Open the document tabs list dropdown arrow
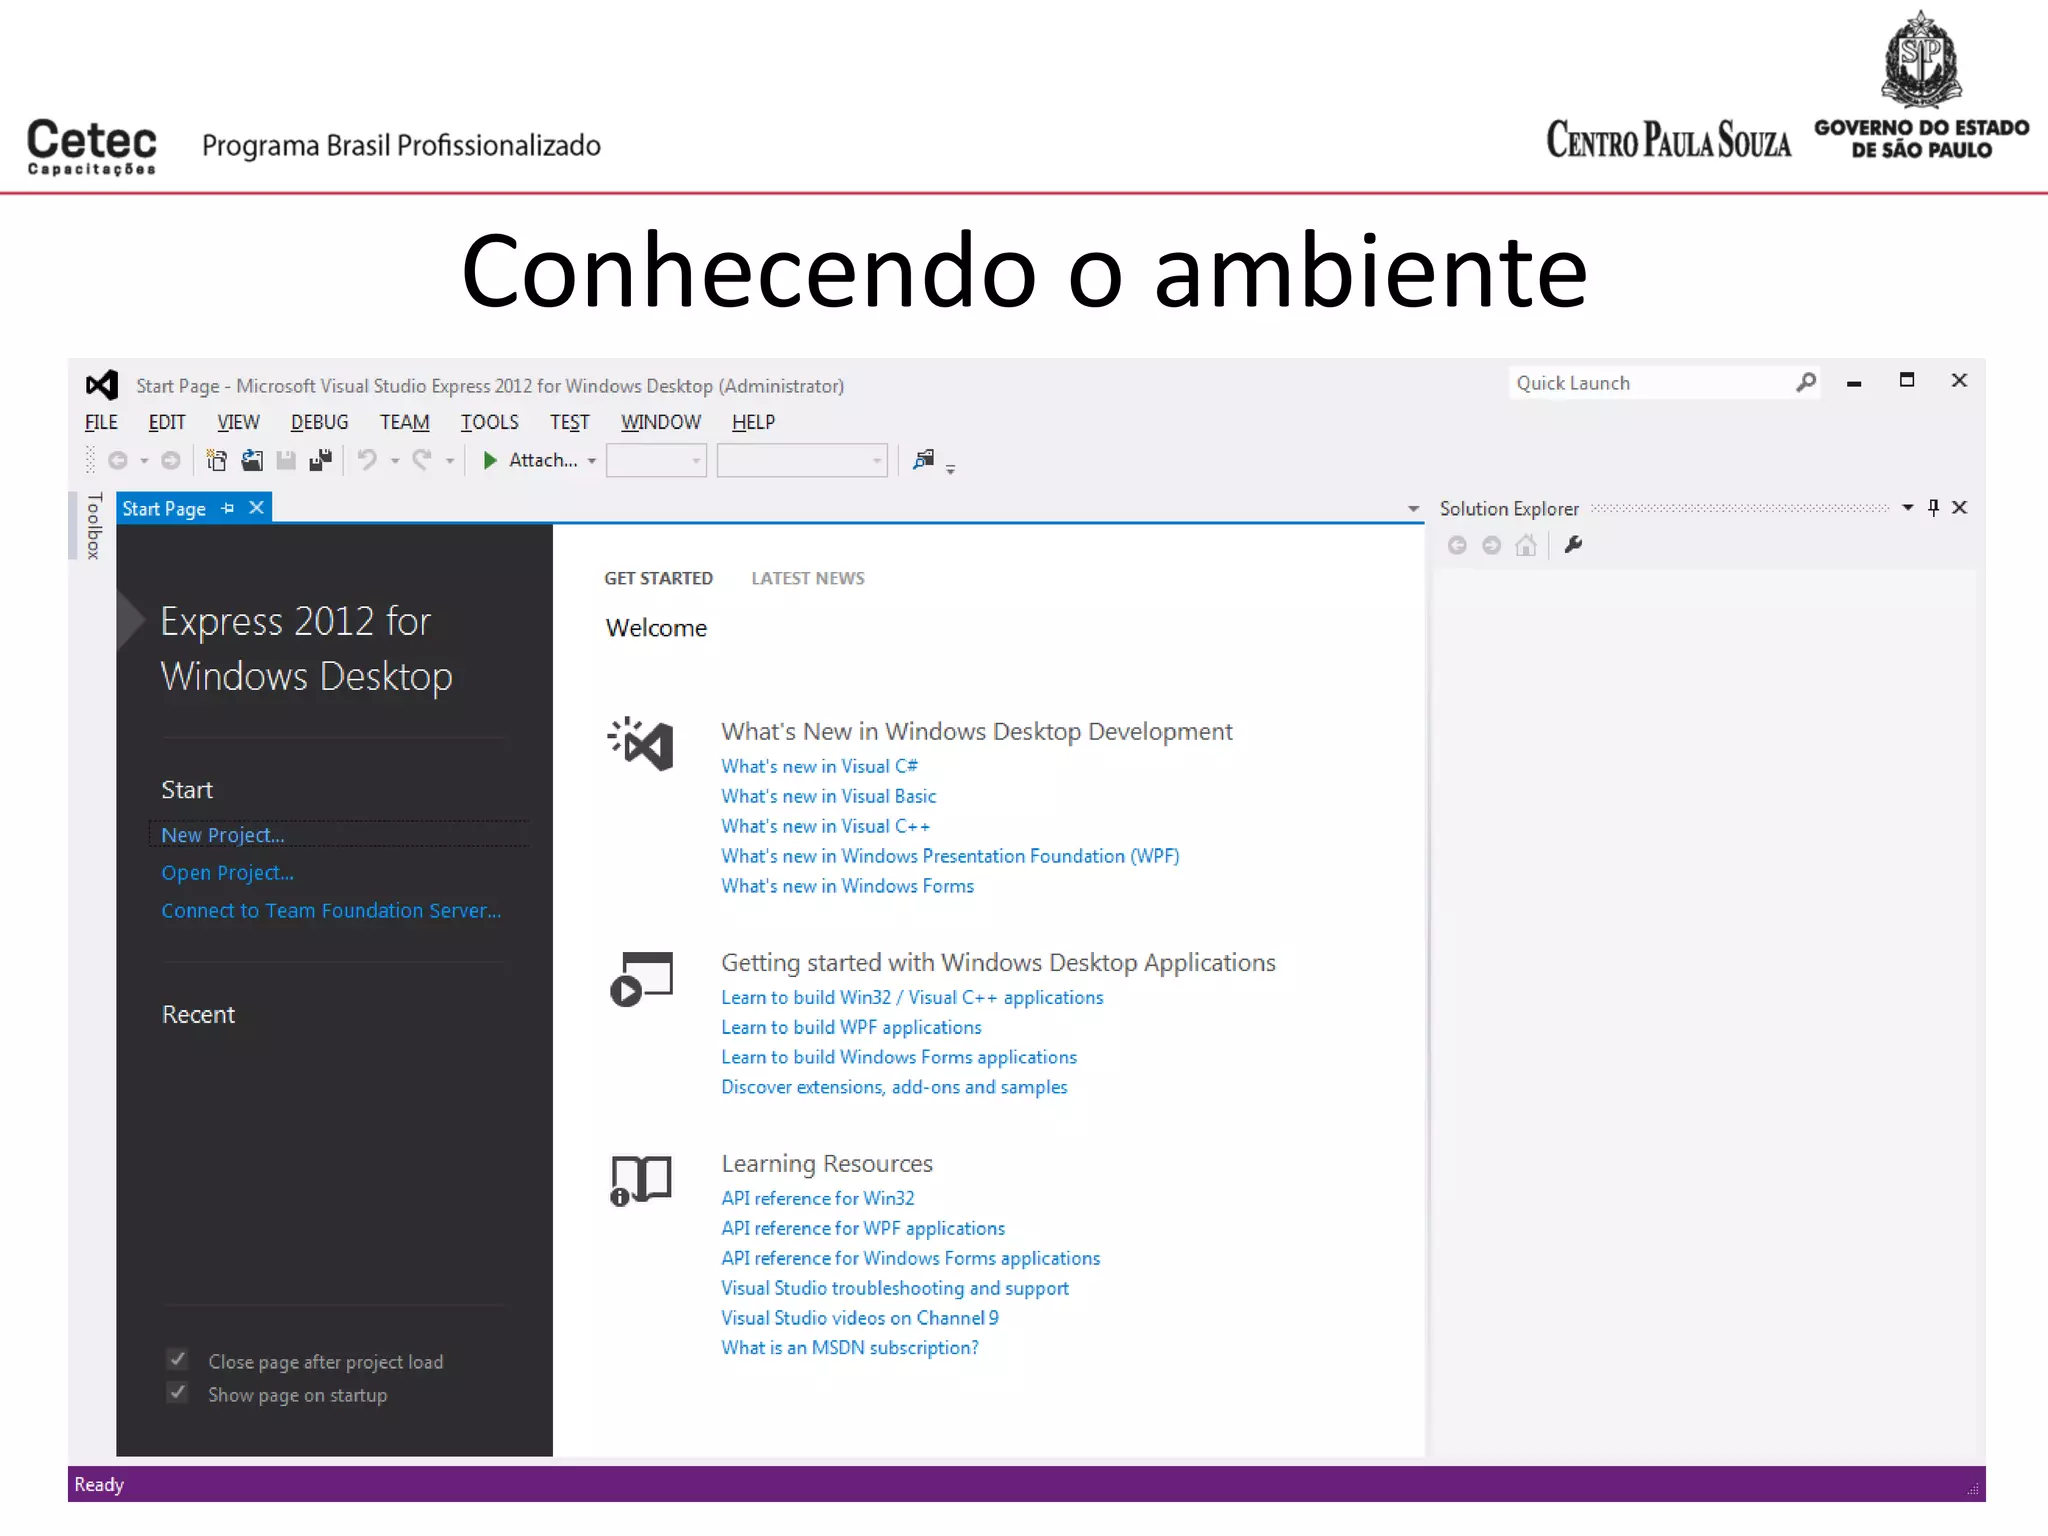 (x=1413, y=509)
